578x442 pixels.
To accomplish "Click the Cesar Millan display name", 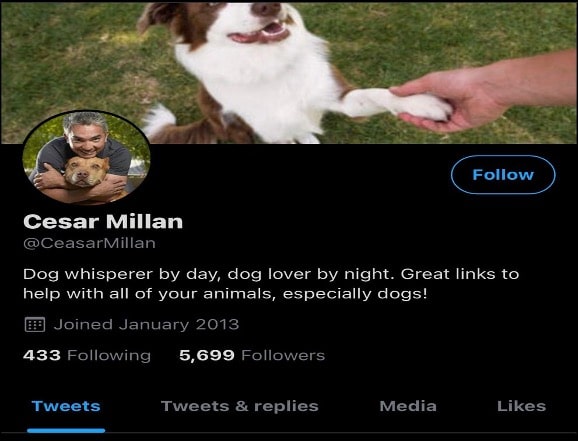I will (103, 222).
